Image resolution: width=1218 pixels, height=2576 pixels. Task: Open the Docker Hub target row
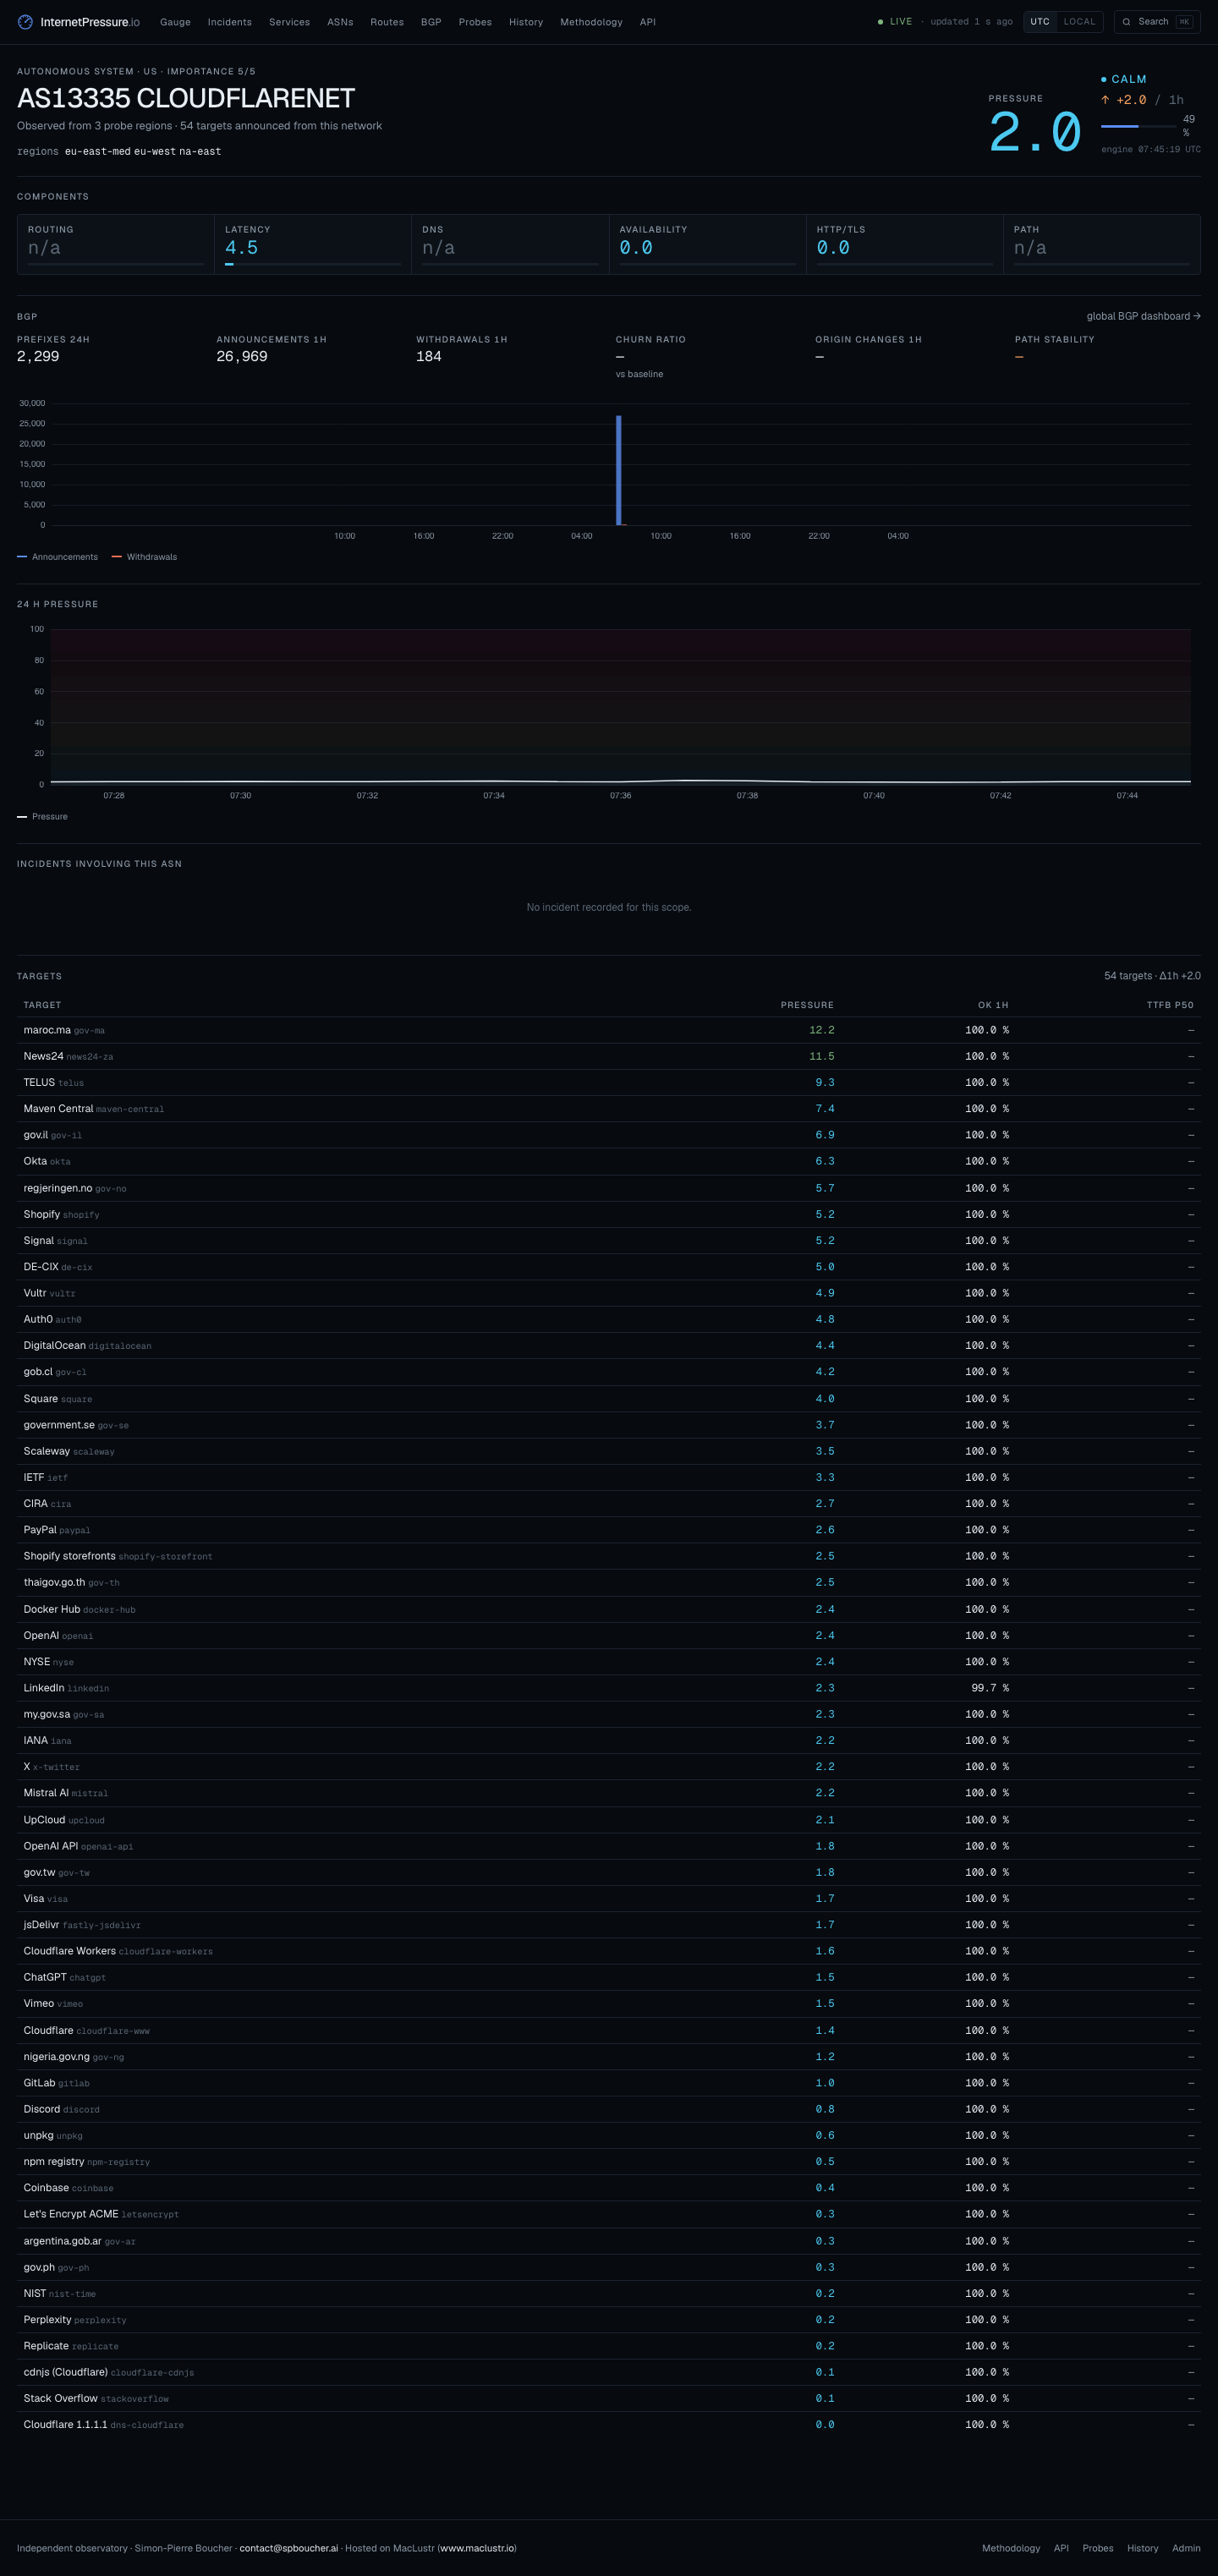tap(608, 1609)
